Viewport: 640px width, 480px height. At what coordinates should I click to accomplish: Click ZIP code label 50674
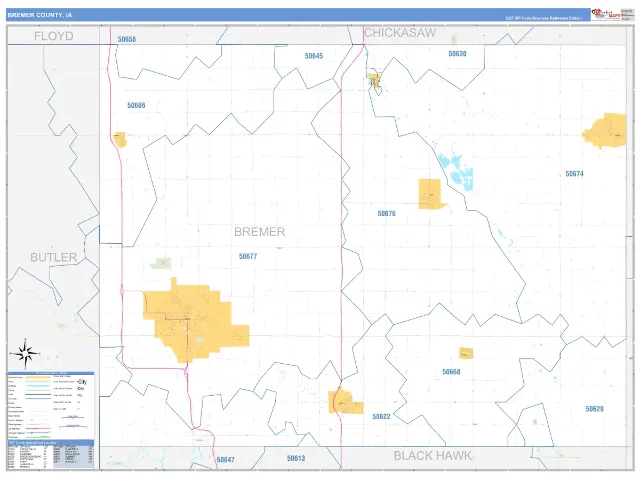(574, 174)
